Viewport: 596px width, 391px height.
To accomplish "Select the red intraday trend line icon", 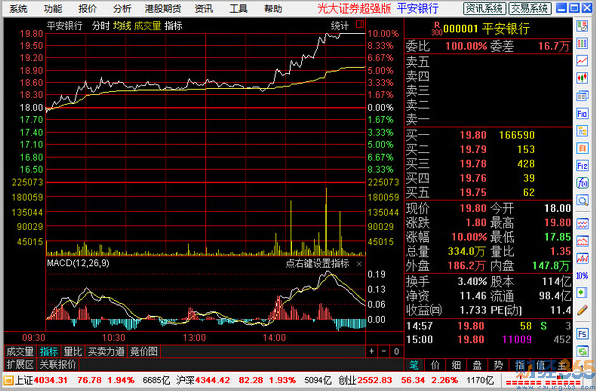I will coord(582,61).
